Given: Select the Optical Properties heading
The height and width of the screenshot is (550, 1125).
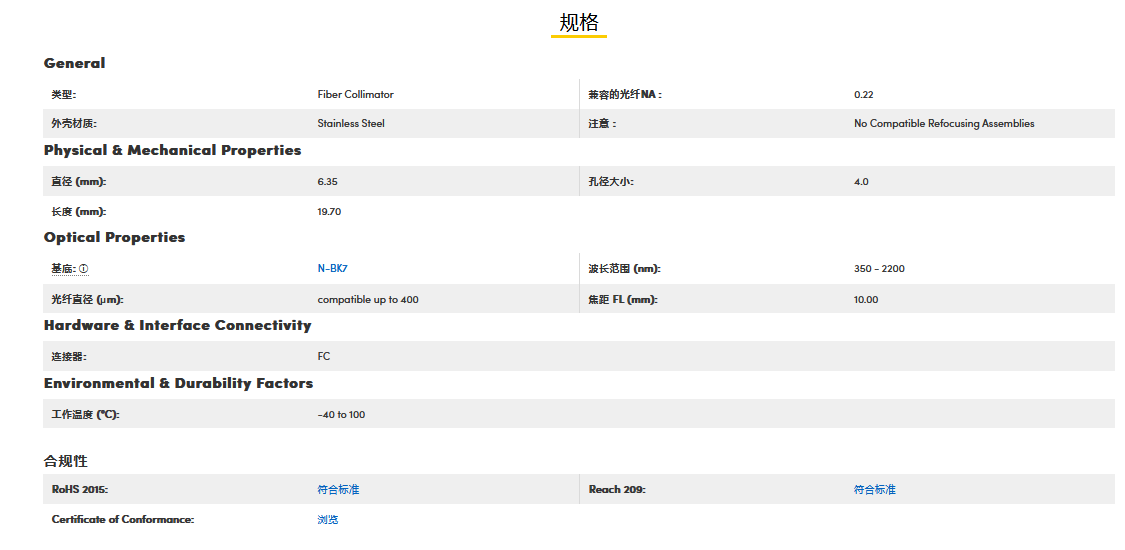Looking at the screenshot, I should (x=114, y=237).
